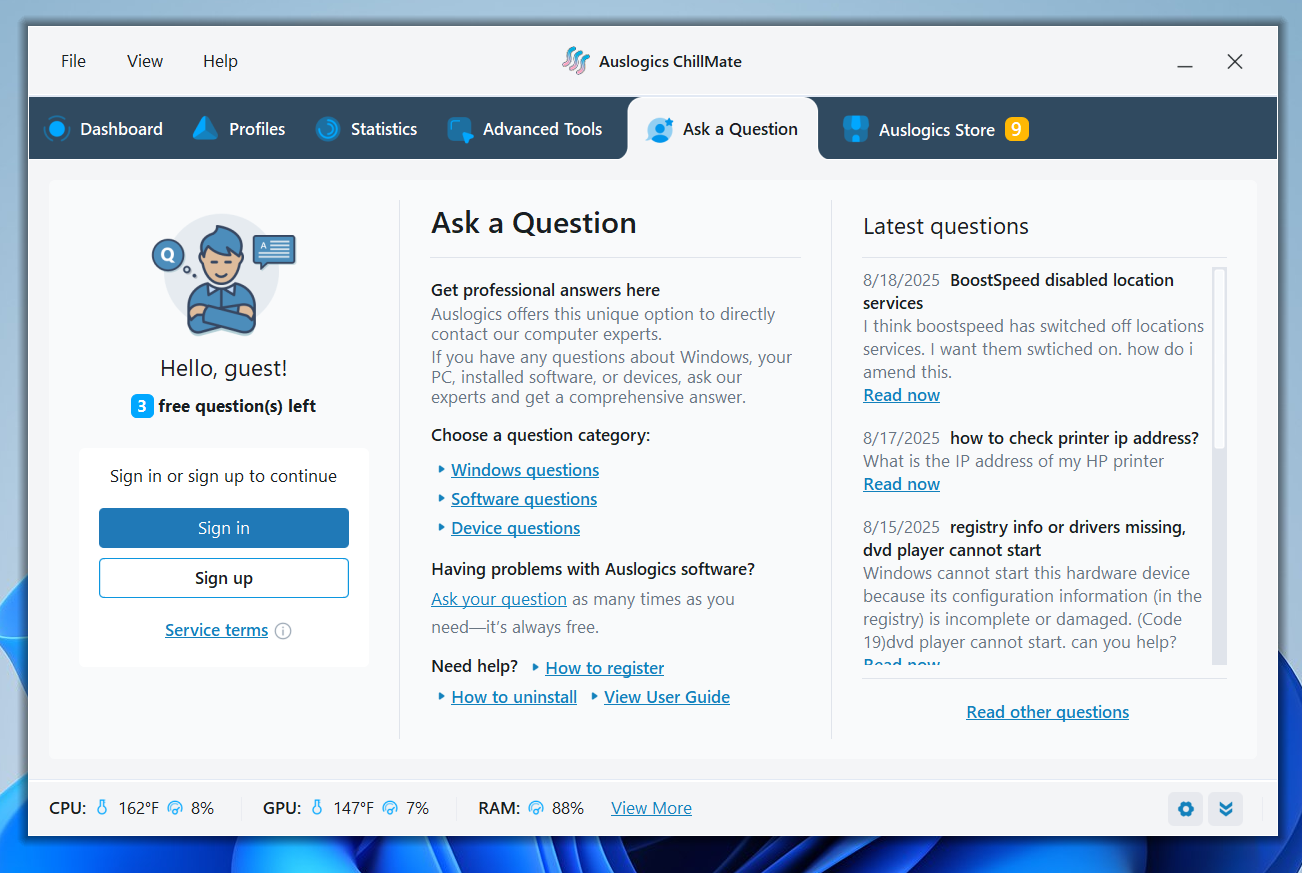
Task: Open ChillMate settings gear
Action: [1185, 808]
